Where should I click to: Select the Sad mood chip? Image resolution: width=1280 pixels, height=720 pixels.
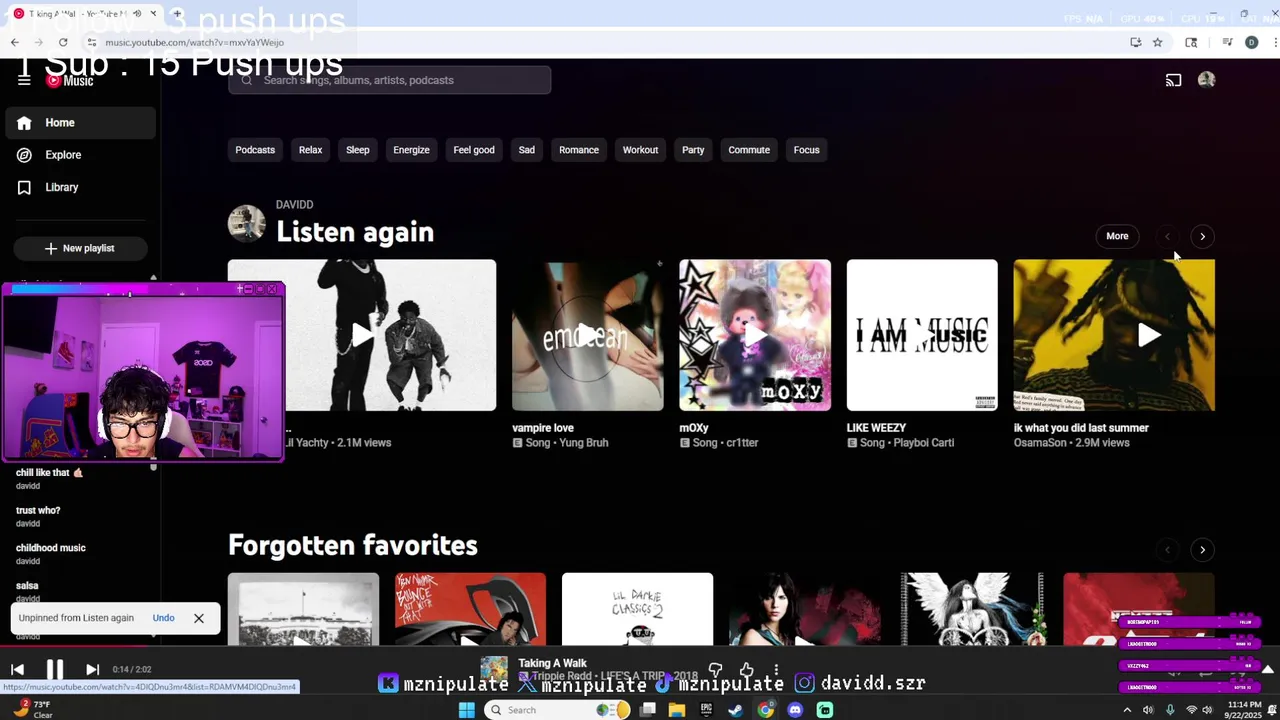pyautogui.click(x=527, y=150)
